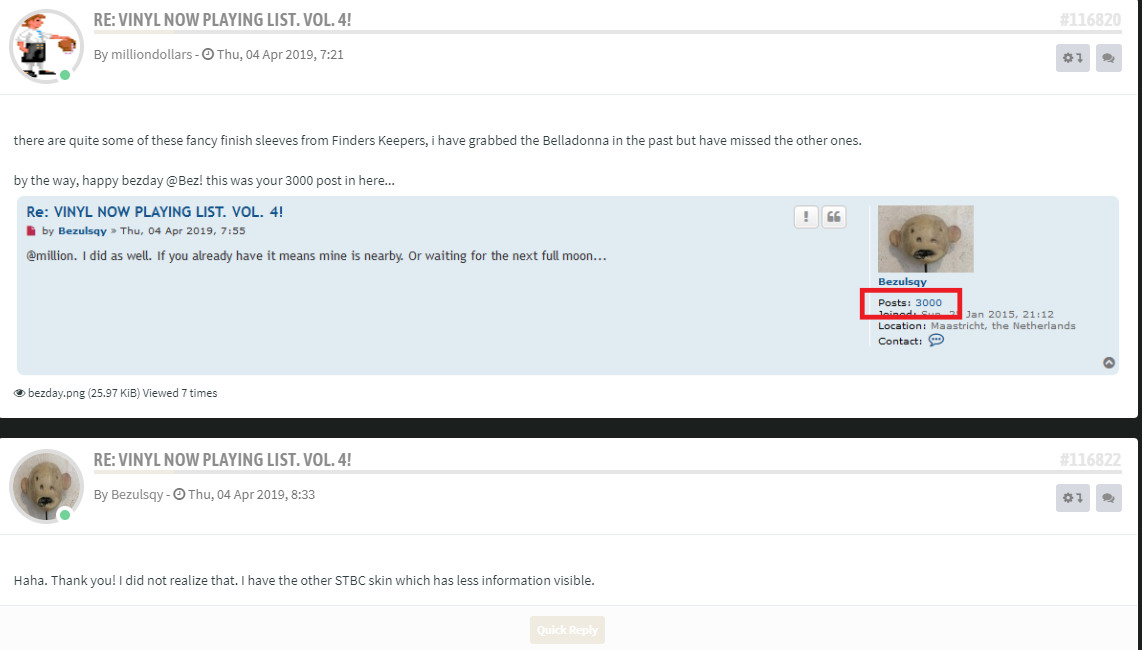Click the small red post icon by Bezulsqy

[31, 231]
